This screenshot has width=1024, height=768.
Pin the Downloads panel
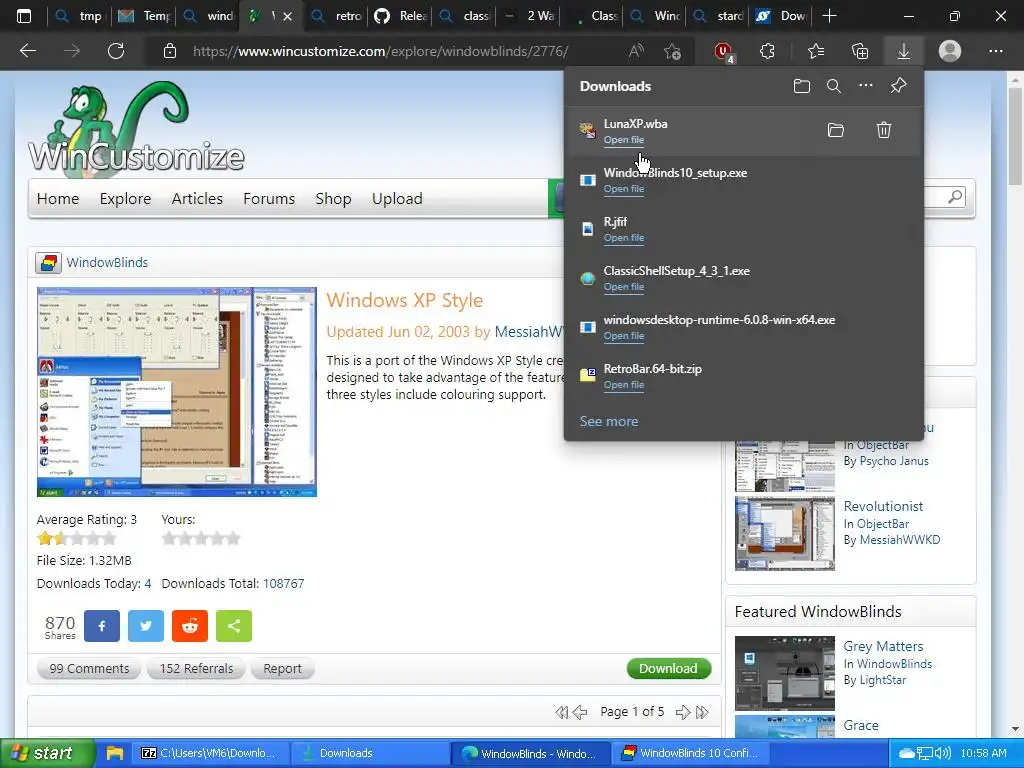(899, 86)
